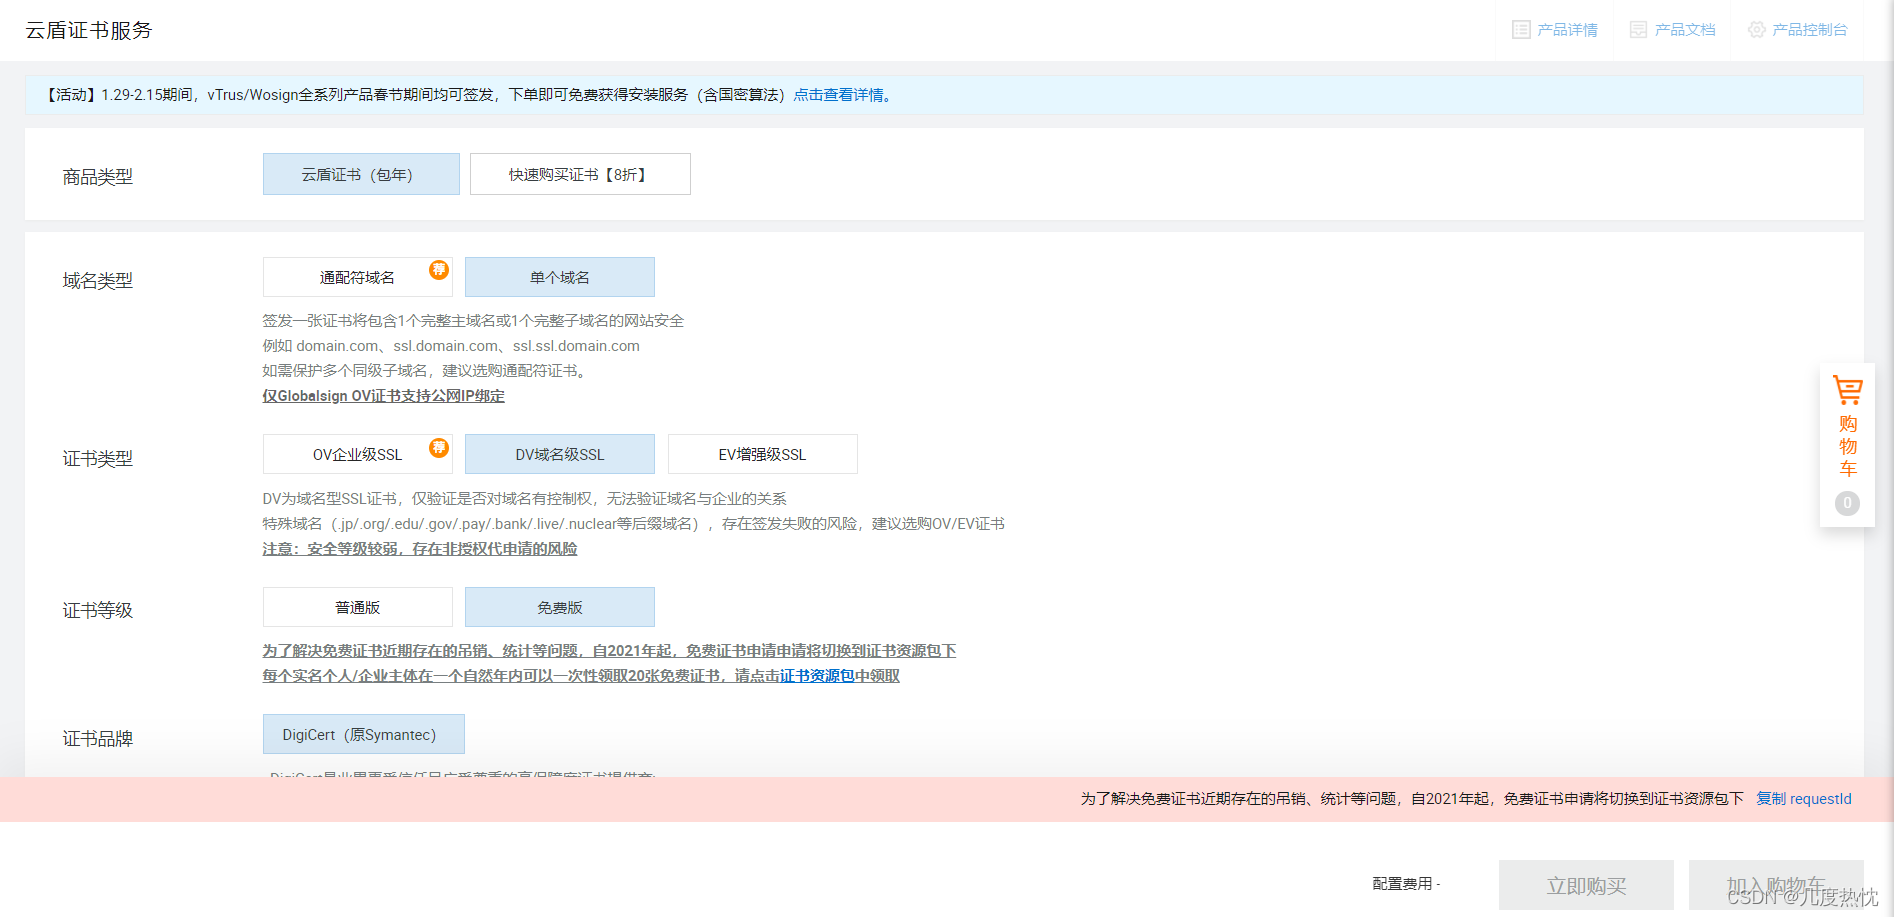Open the 购物车 shopping cart icon
The height and width of the screenshot is (917, 1894).
1847,390
